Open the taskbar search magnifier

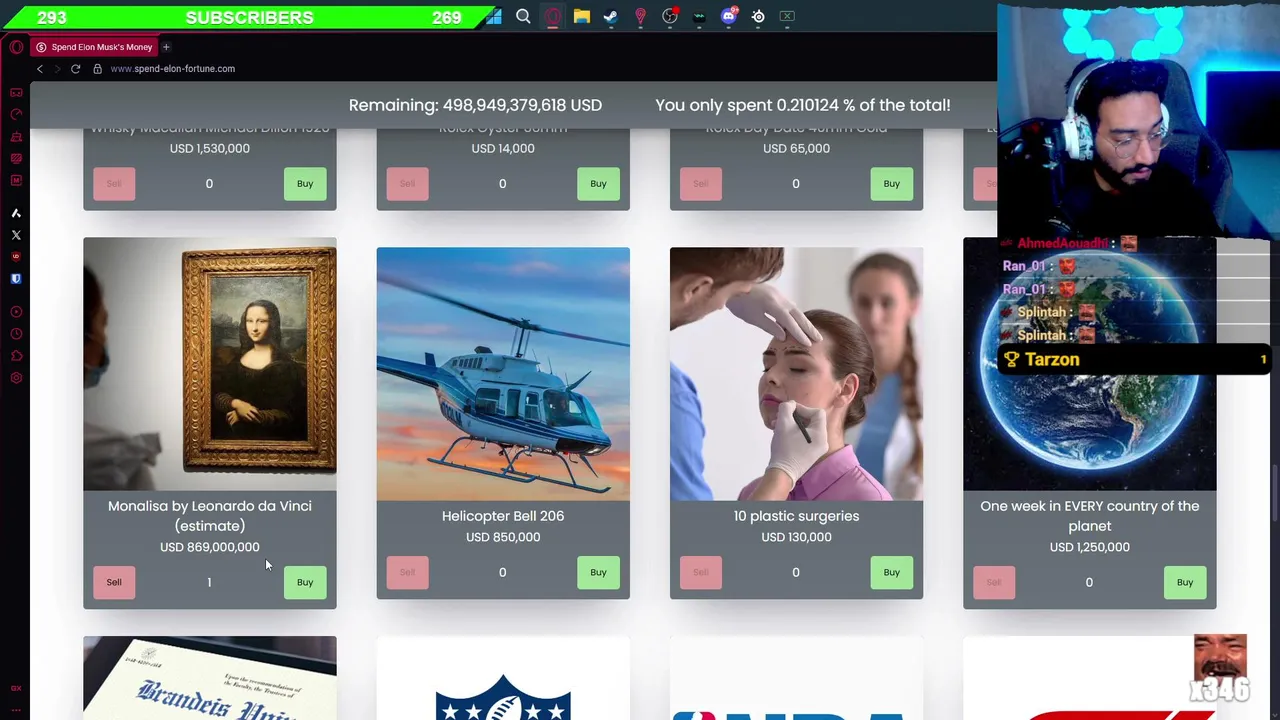[x=523, y=16]
